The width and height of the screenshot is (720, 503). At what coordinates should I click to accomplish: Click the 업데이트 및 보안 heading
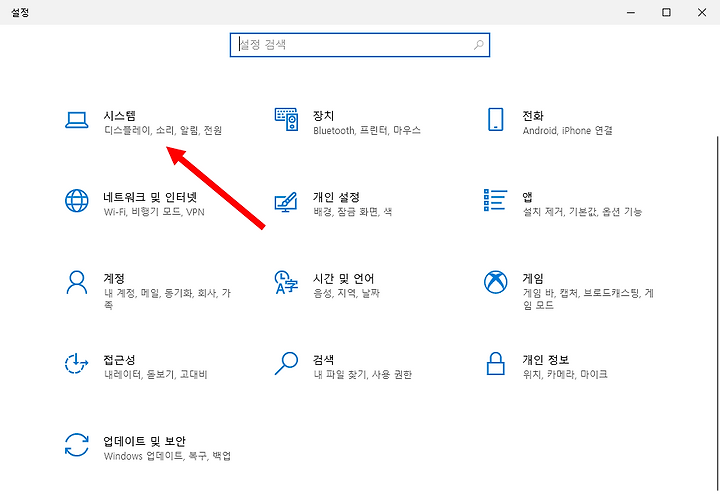point(144,441)
